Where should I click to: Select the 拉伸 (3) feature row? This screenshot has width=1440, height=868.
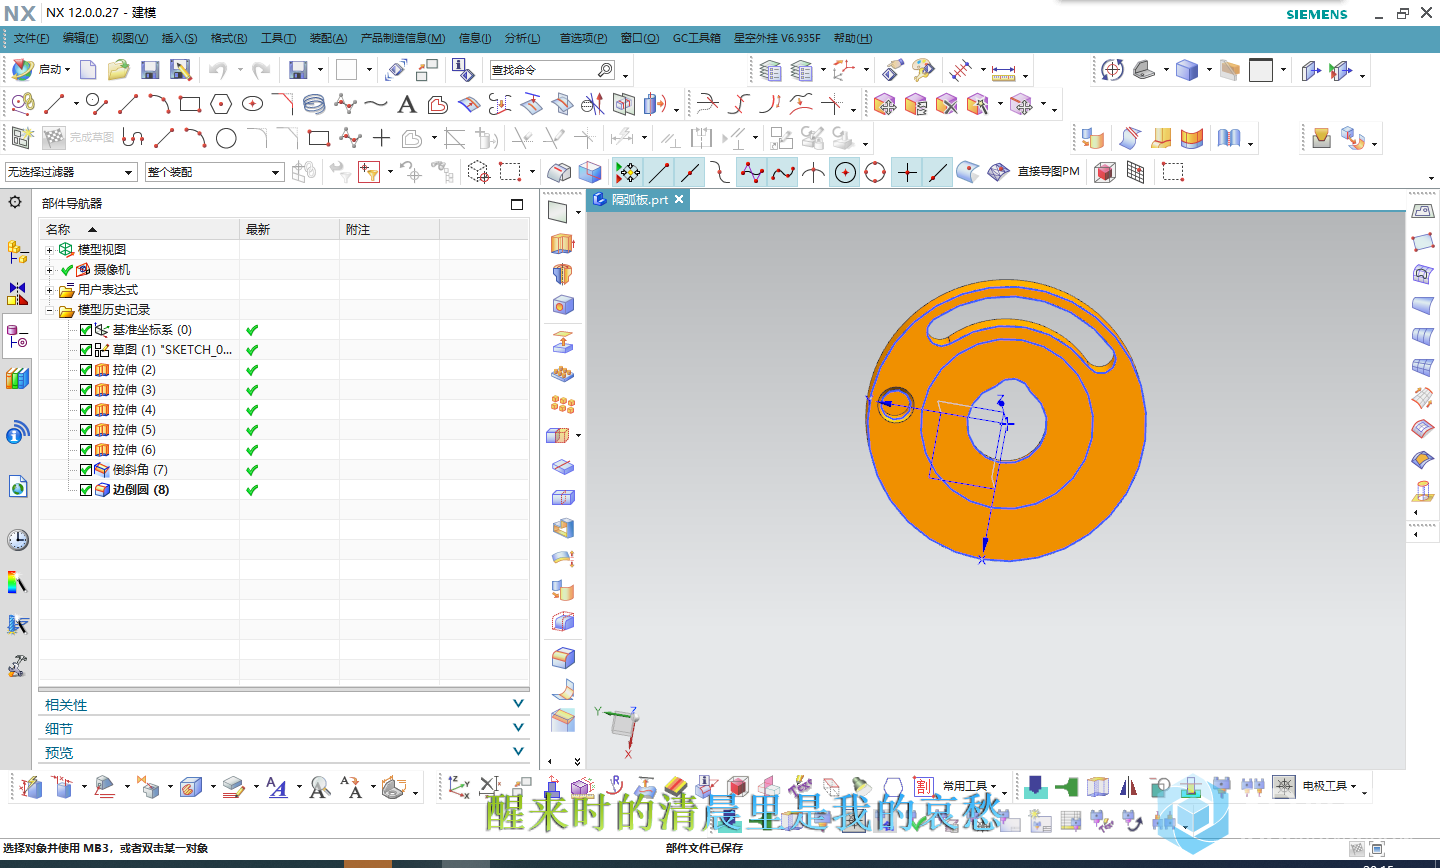pos(134,390)
